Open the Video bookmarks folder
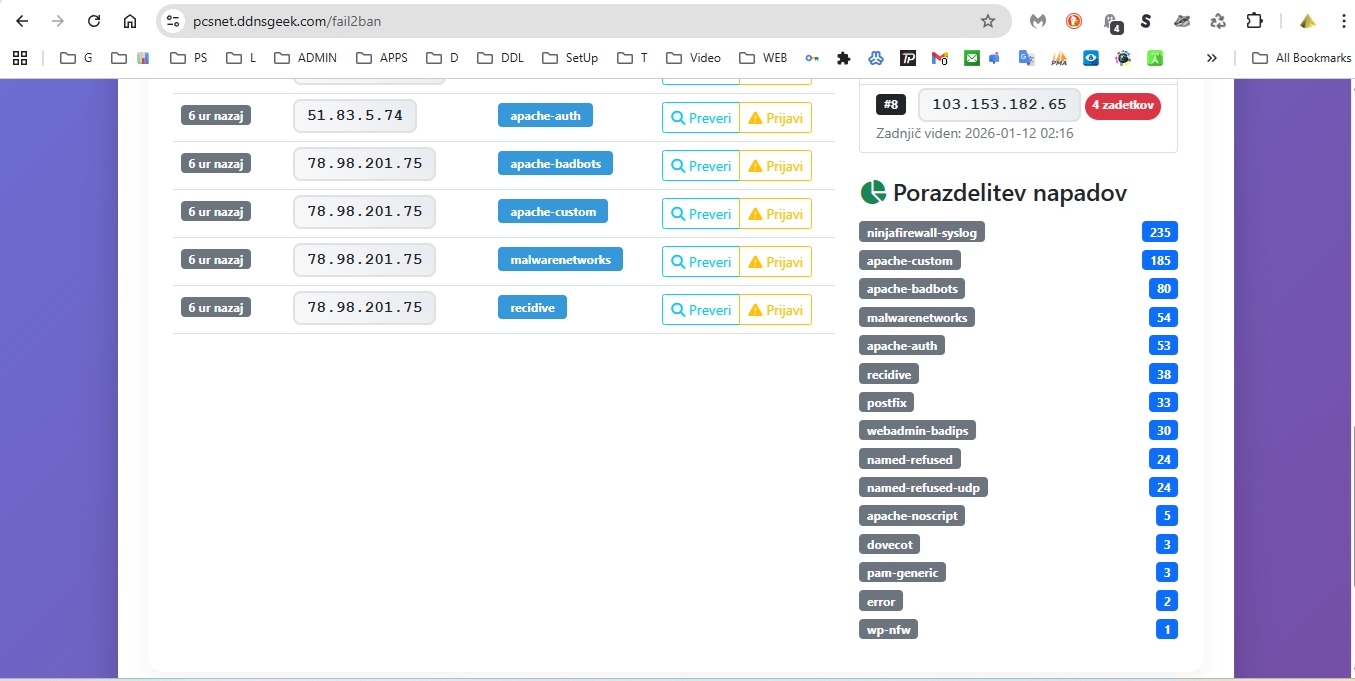This screenshot has width=1355, height=681. [693, 58]
